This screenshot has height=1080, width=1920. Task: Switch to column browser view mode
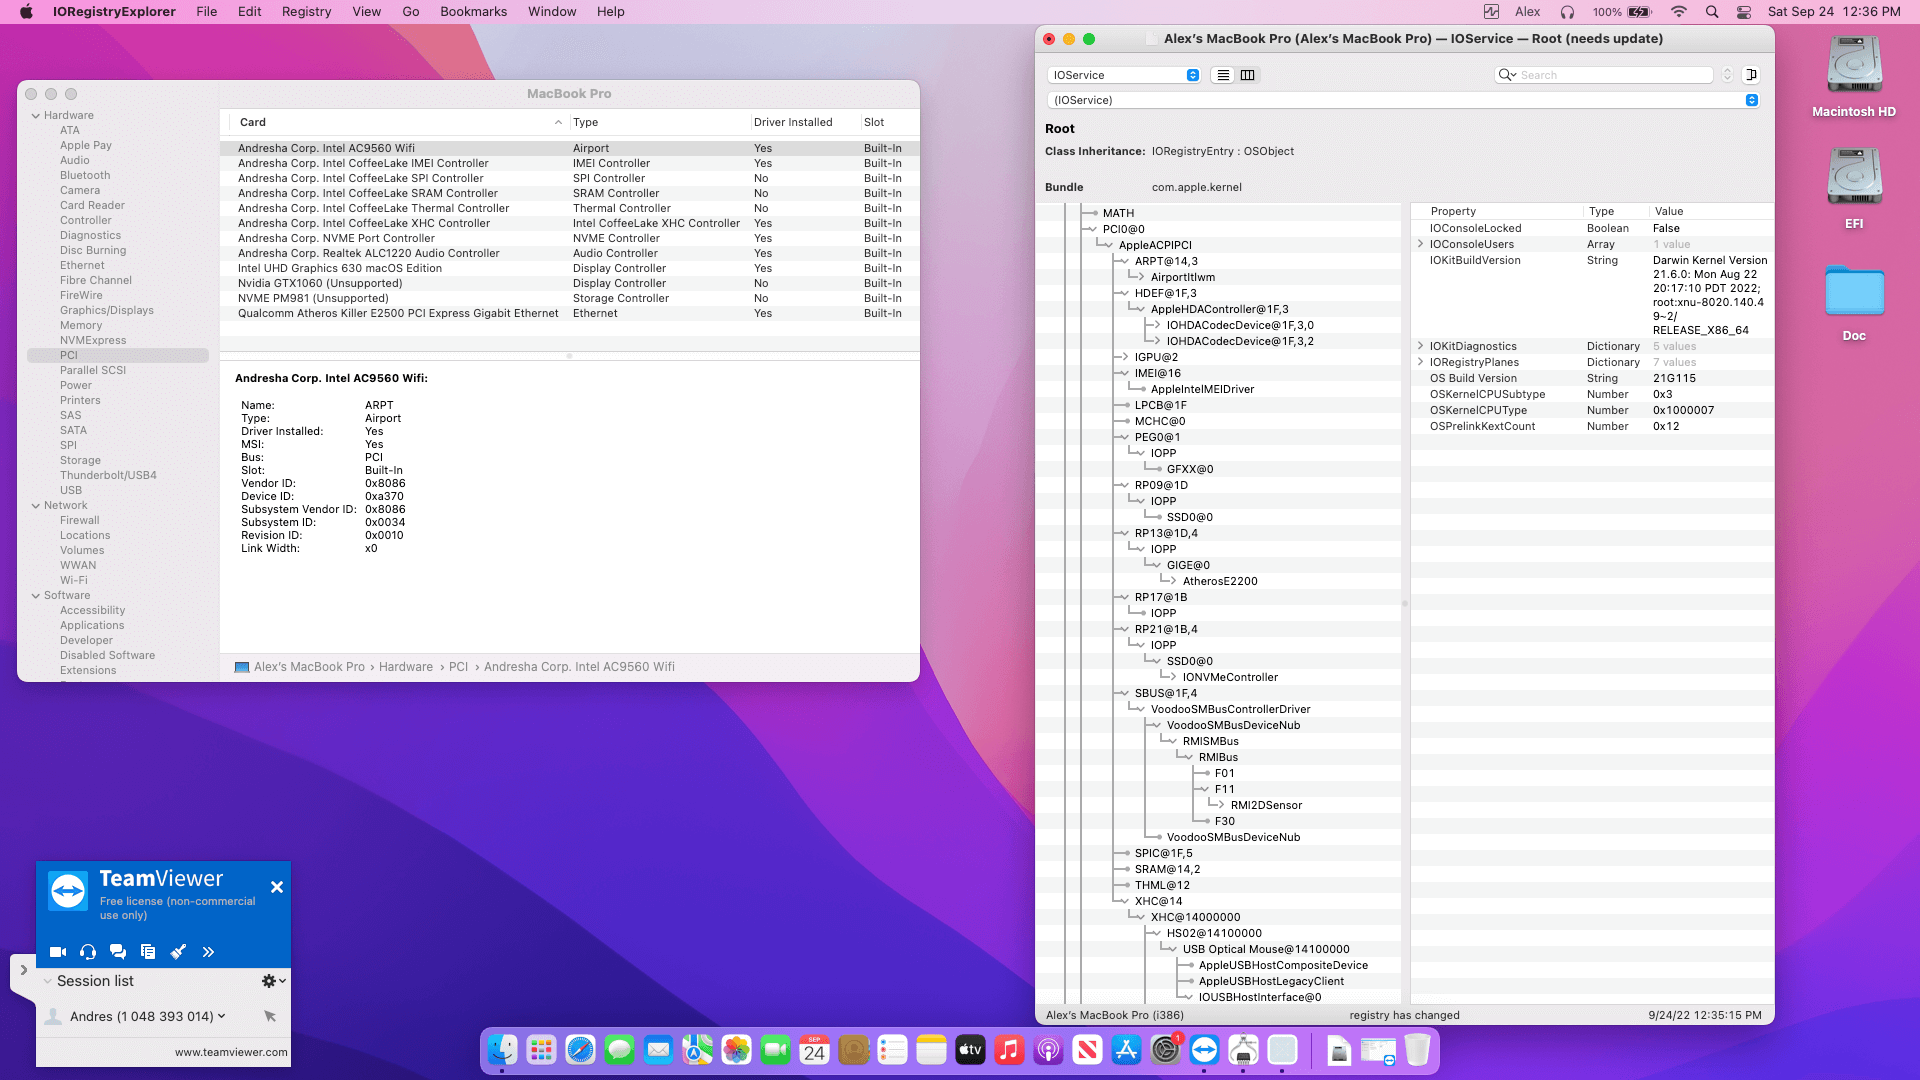tap(1247, 75)
